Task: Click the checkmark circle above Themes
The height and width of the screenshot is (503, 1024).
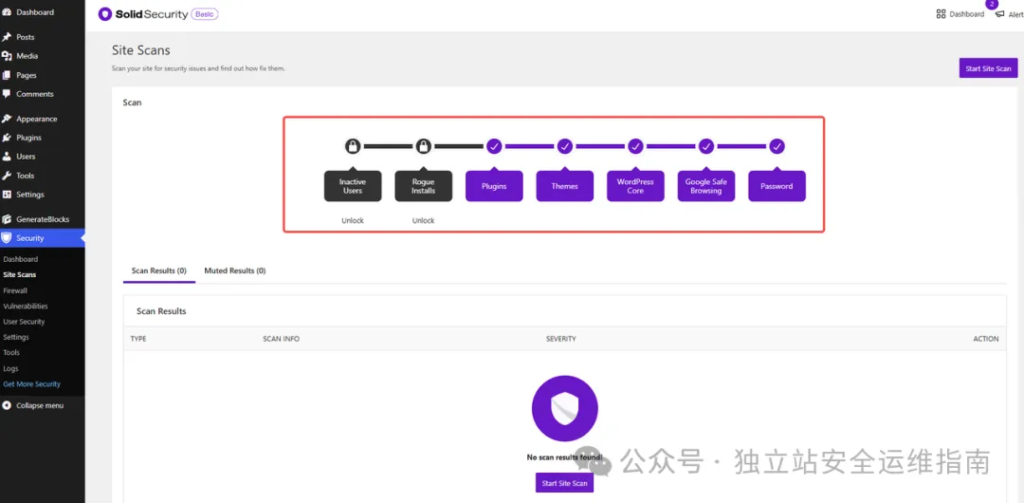Action: tap(565, 146)
